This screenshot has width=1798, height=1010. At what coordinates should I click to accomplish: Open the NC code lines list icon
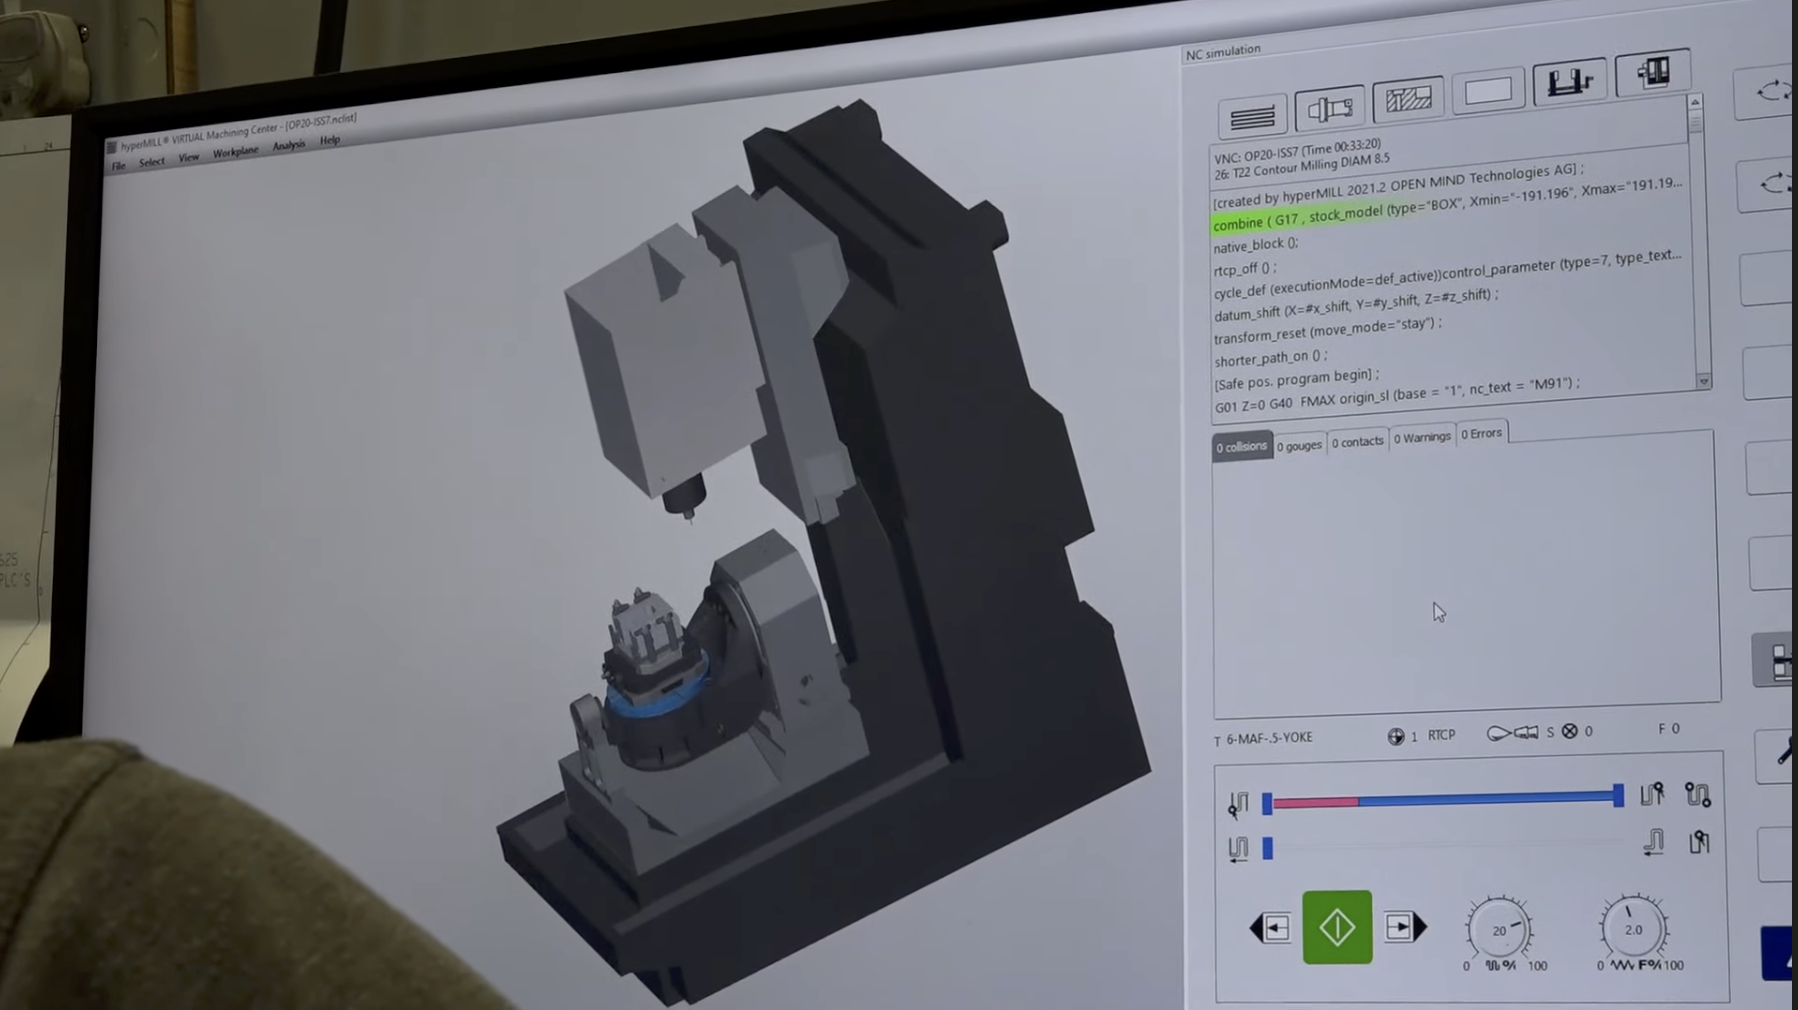tap(1252, 118)
